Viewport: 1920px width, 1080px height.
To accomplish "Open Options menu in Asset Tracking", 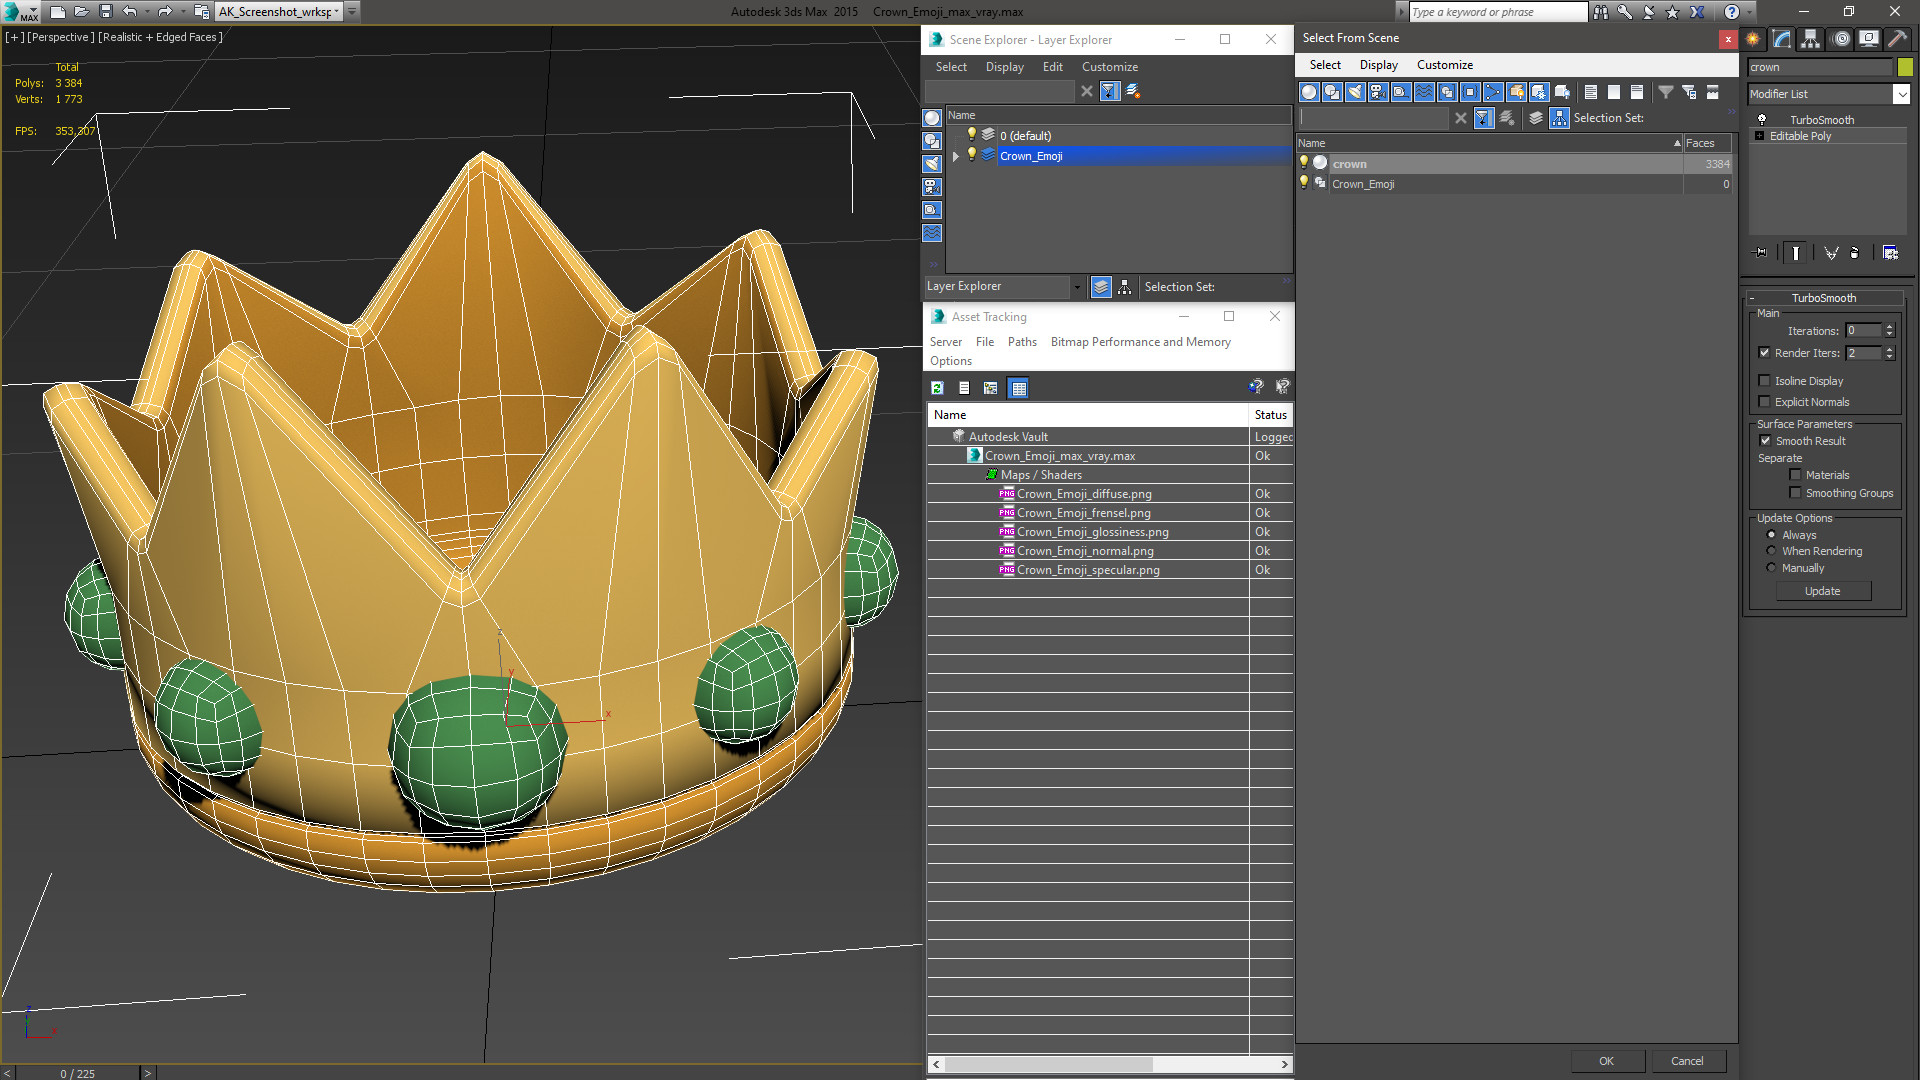I will pos(950,361).
